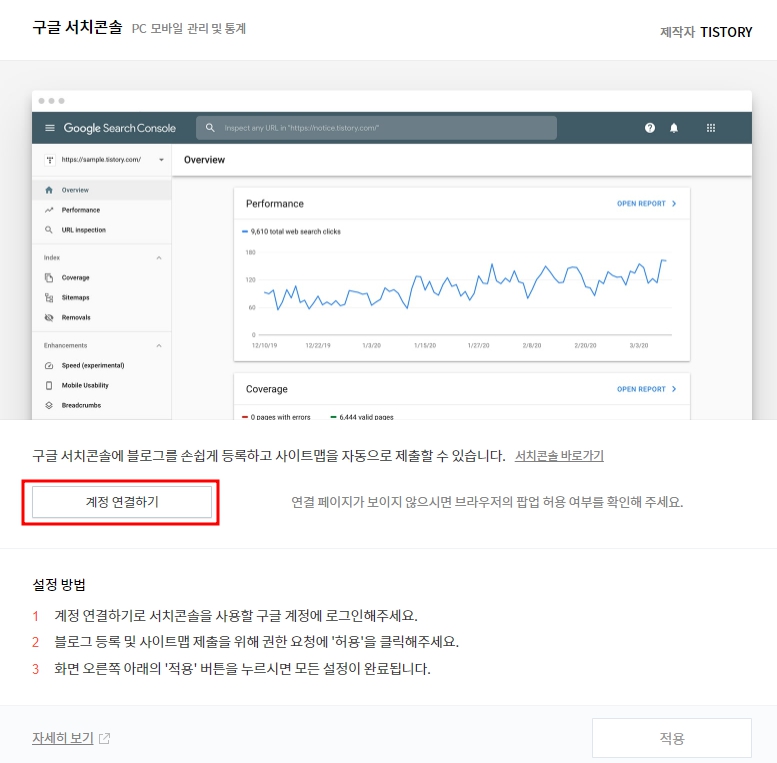Open the 서치콘솔 바로가기 link
Screen dimensions: 777x763
click(559, 455)
